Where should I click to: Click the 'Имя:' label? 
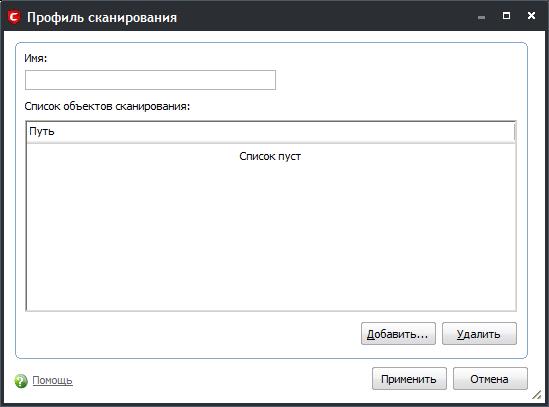click(x=35, y=58)
